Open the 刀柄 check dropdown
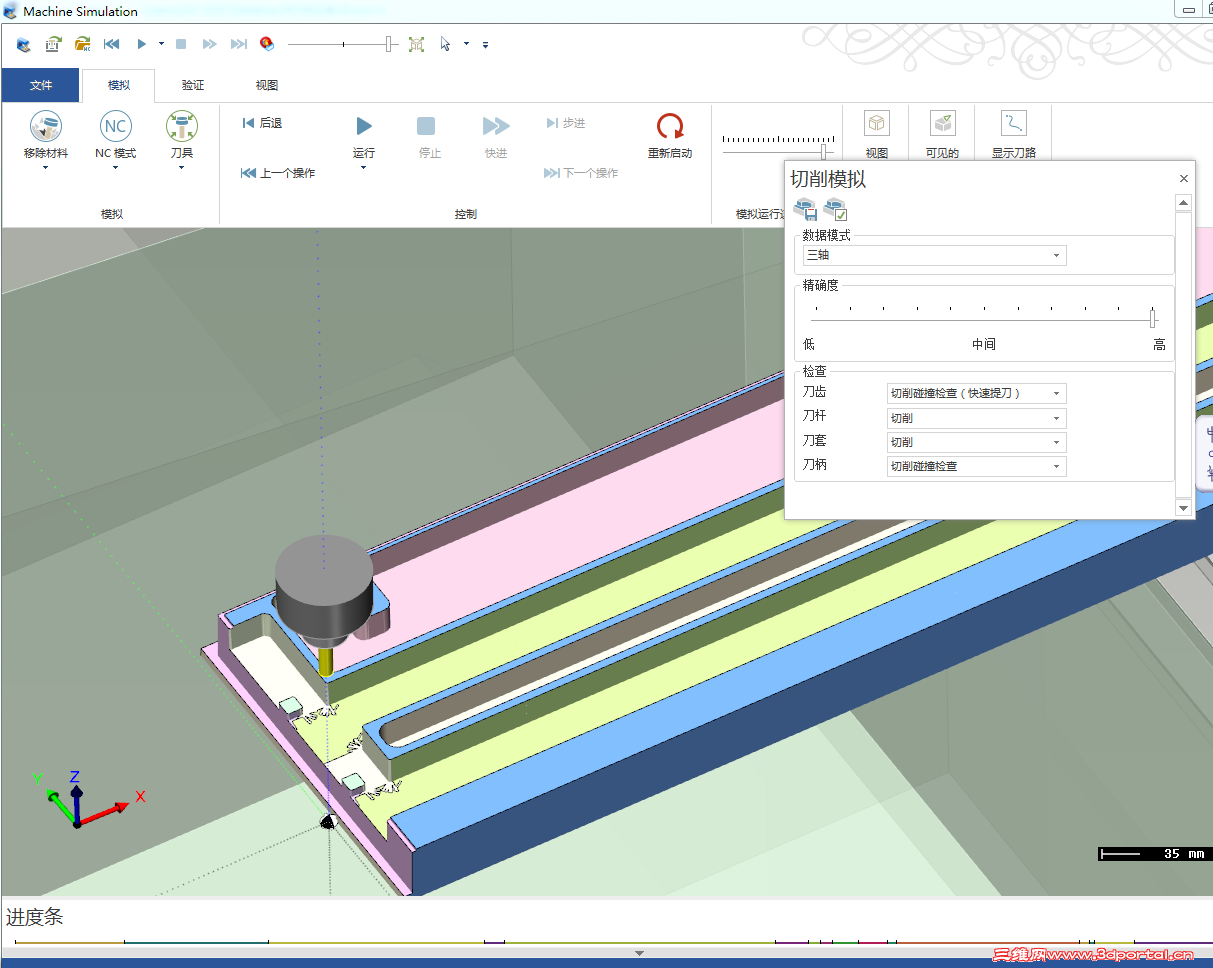 tap(977, 466)
